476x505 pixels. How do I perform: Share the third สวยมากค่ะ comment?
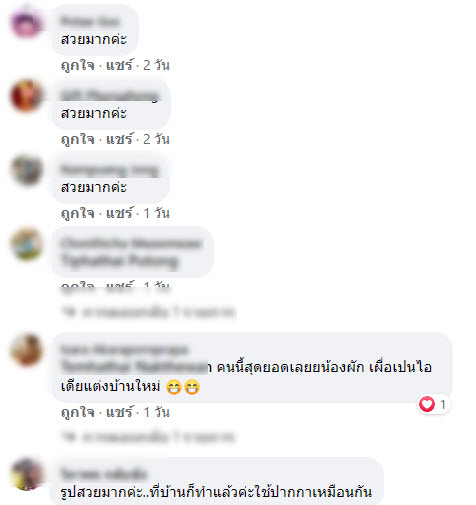click(119, 213)
